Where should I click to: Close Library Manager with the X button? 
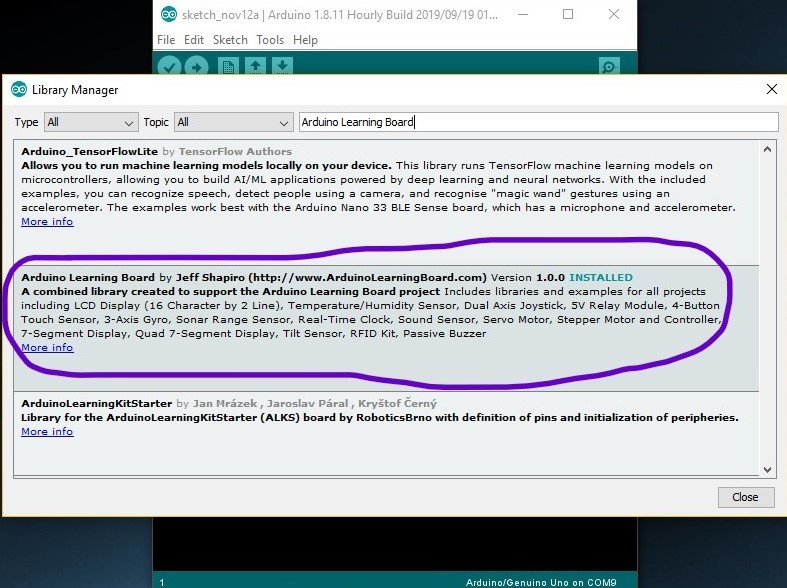pyautogui.click(x=772, y=89)
